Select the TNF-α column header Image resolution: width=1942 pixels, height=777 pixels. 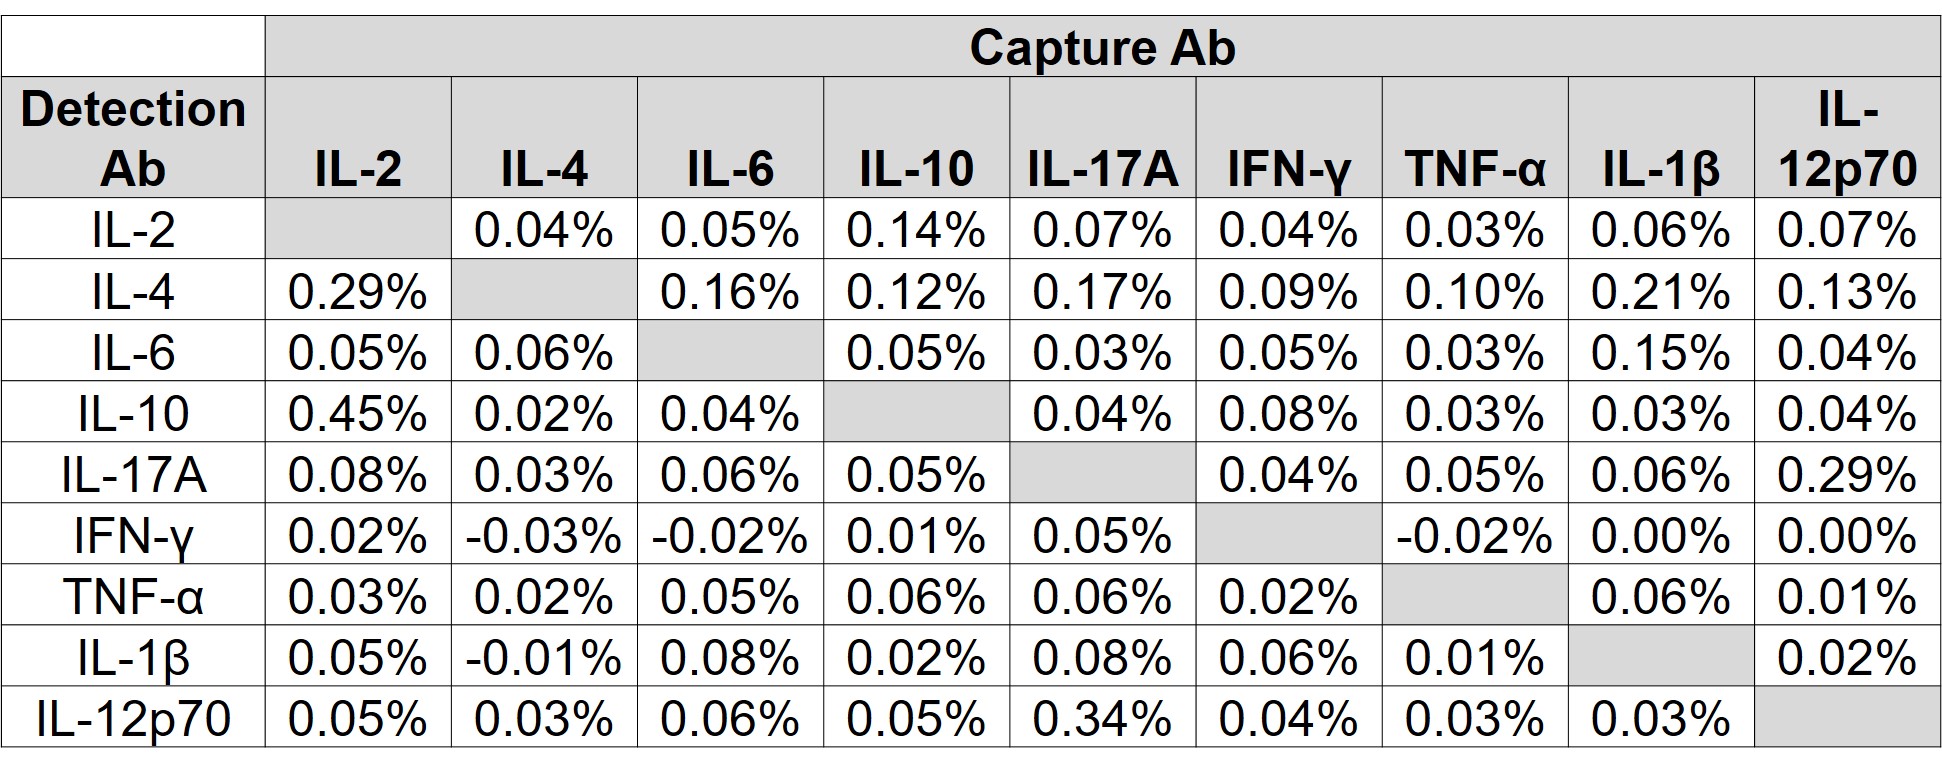[x=1474, y=168]
